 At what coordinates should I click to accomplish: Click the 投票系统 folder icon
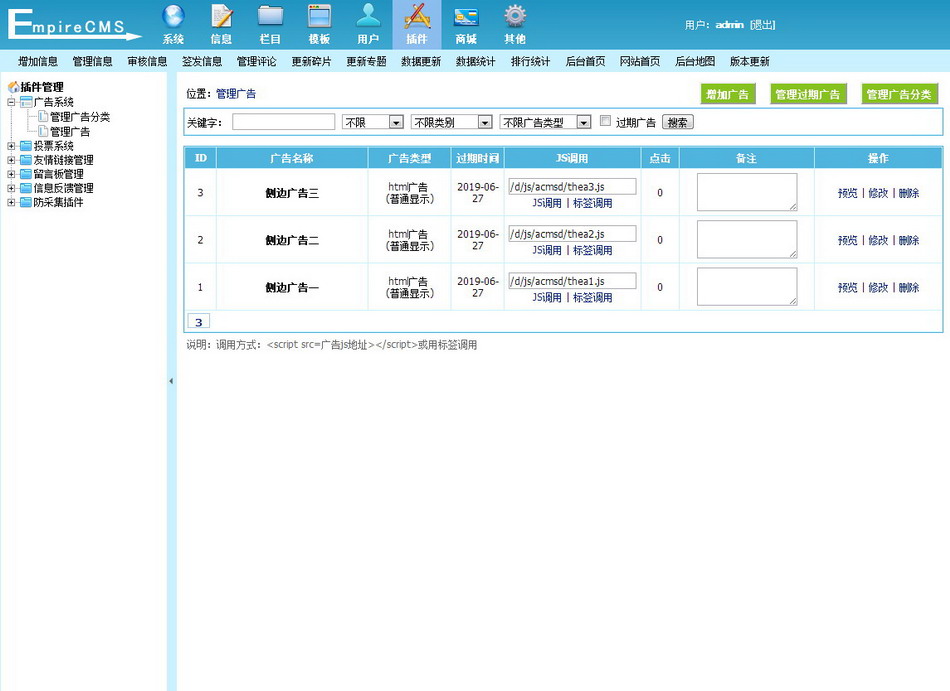coord(26,146)
